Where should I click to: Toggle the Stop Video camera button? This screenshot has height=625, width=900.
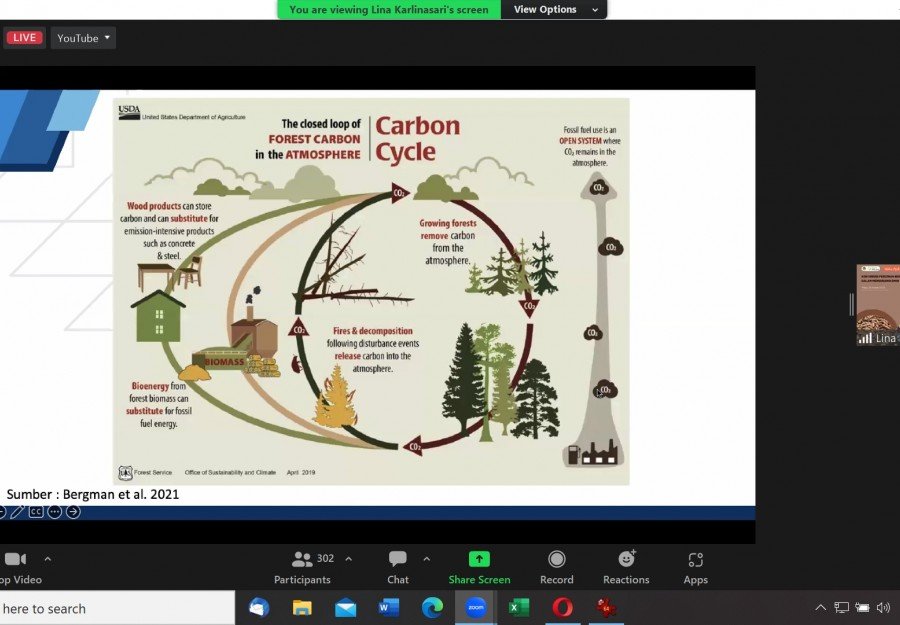click(14, 560)
